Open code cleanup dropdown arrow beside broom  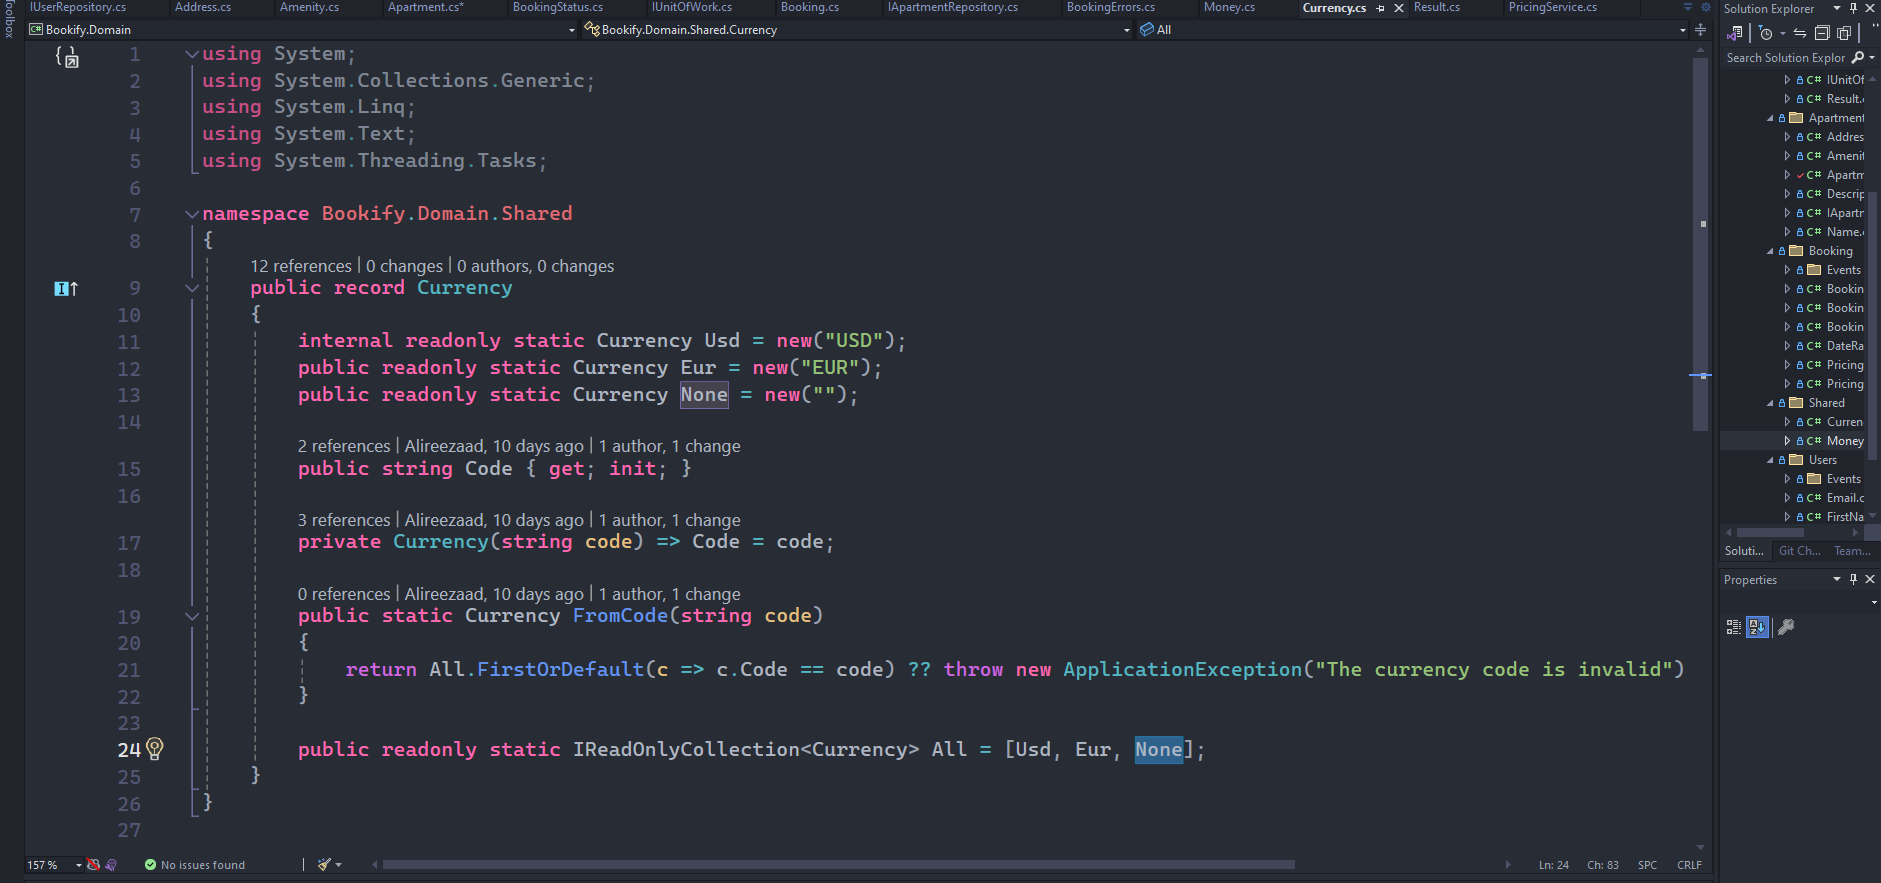click(x=339, y=865)
